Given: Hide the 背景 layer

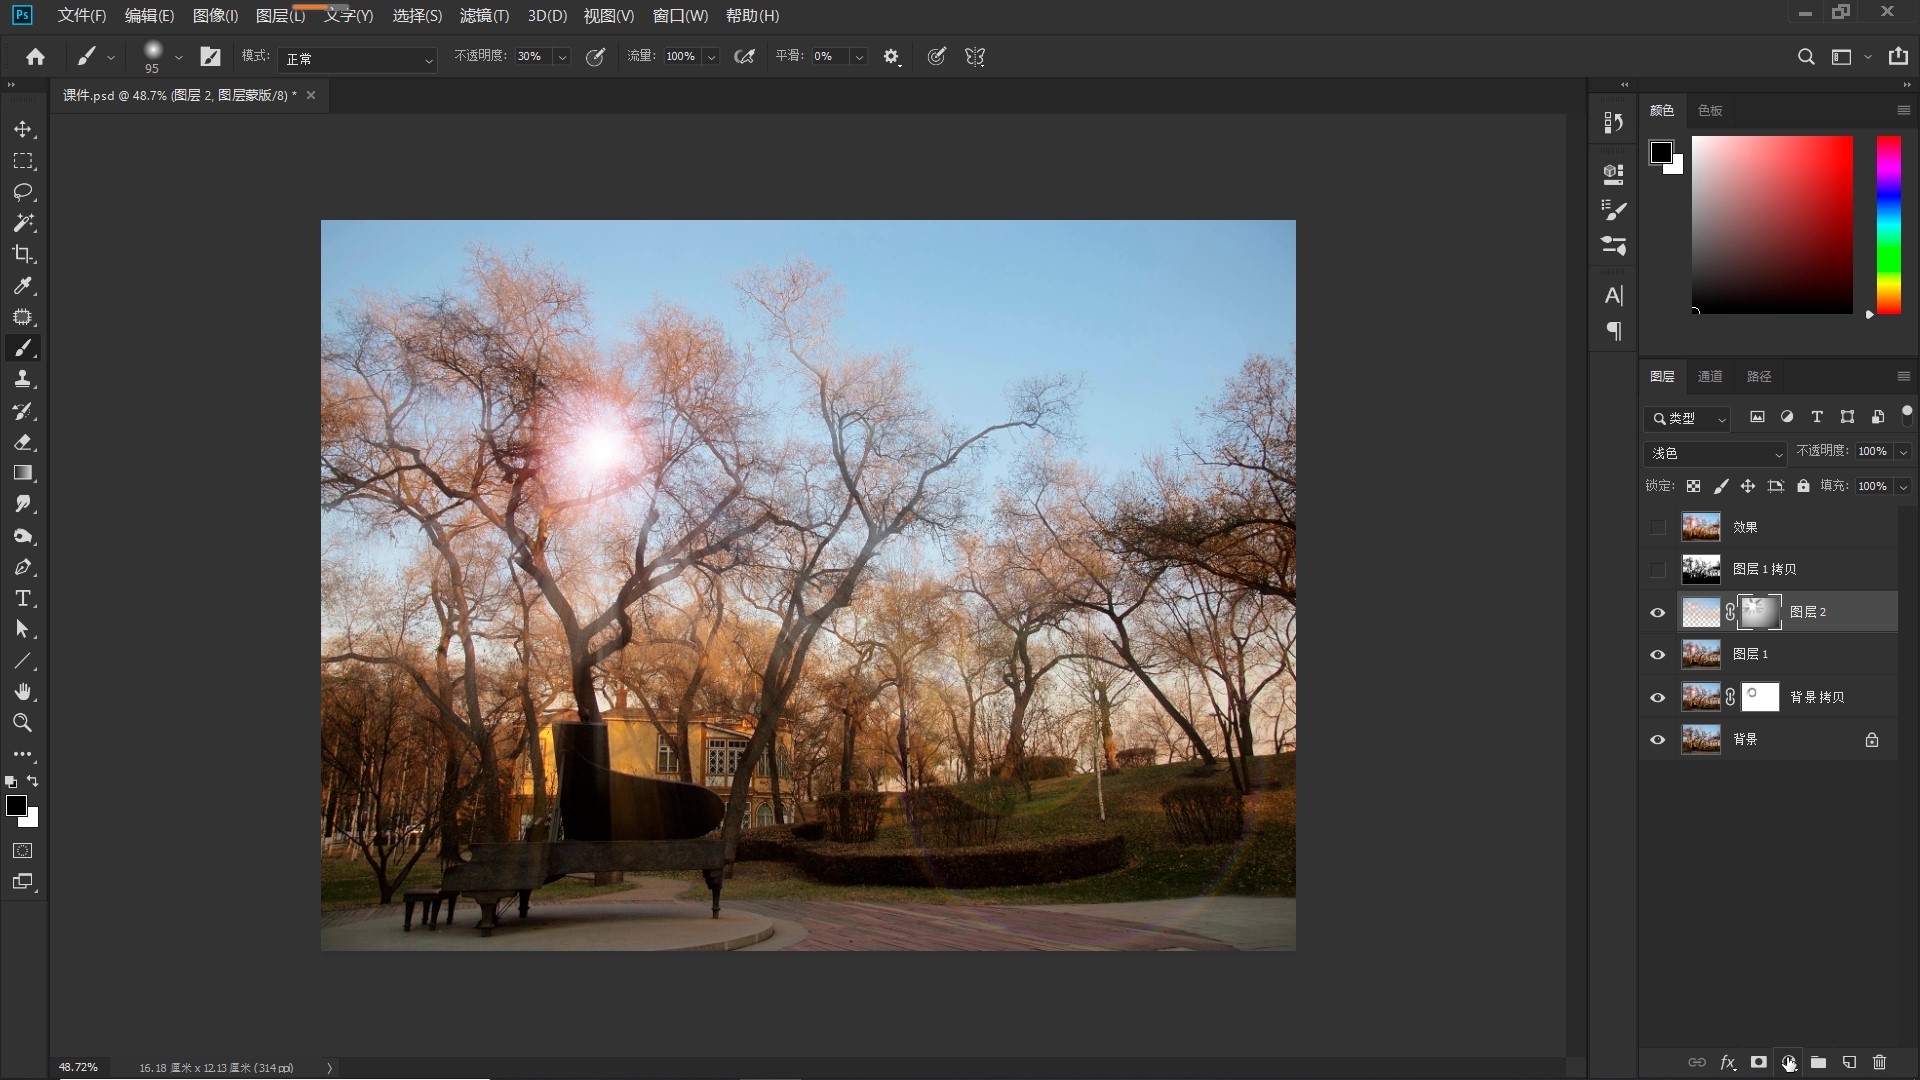Looking at the screenshot, I should click(x=1657, y=739).
